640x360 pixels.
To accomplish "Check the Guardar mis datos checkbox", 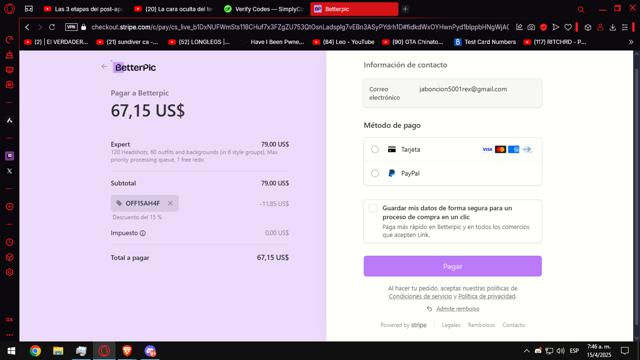I will click(x=373, y=208).
